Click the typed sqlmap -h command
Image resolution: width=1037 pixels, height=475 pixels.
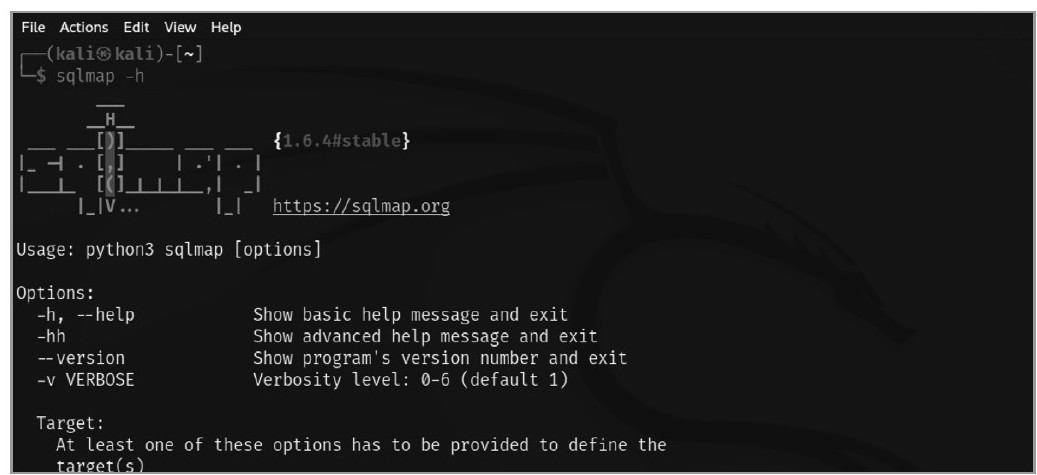pyautogui.click(x=100, y=76)
